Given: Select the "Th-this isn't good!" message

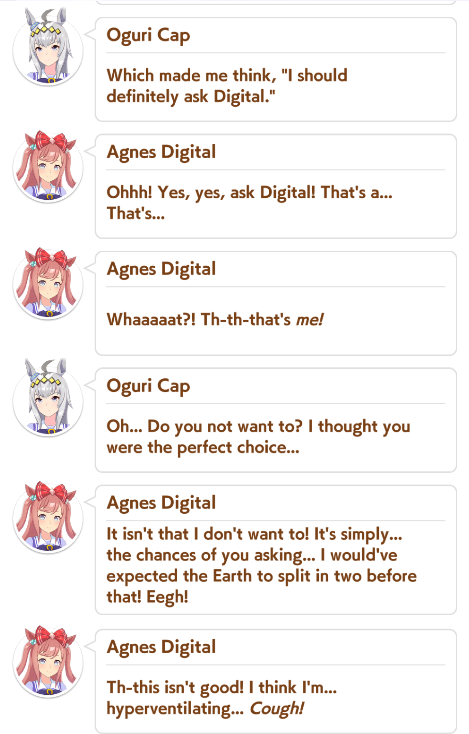Looking at the screenshot, I should pyautogui.click(x=221, y=697).
